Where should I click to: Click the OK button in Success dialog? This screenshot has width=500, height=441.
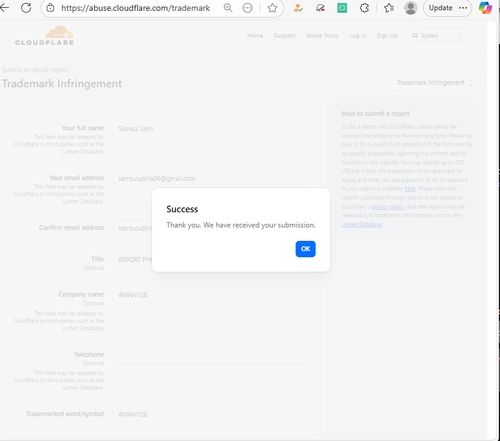[x=305, y=249]
